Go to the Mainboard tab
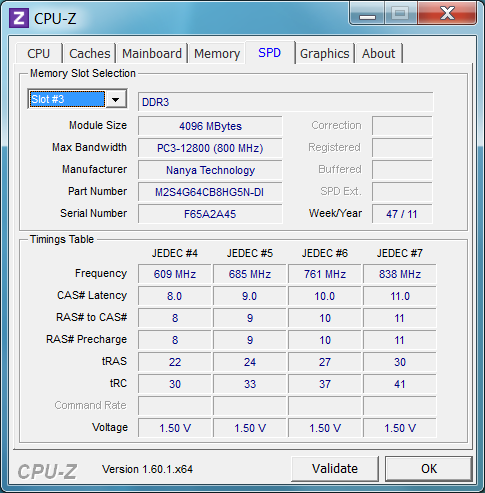The height and width of the screenshot is (493, 485). coord(152,53)
